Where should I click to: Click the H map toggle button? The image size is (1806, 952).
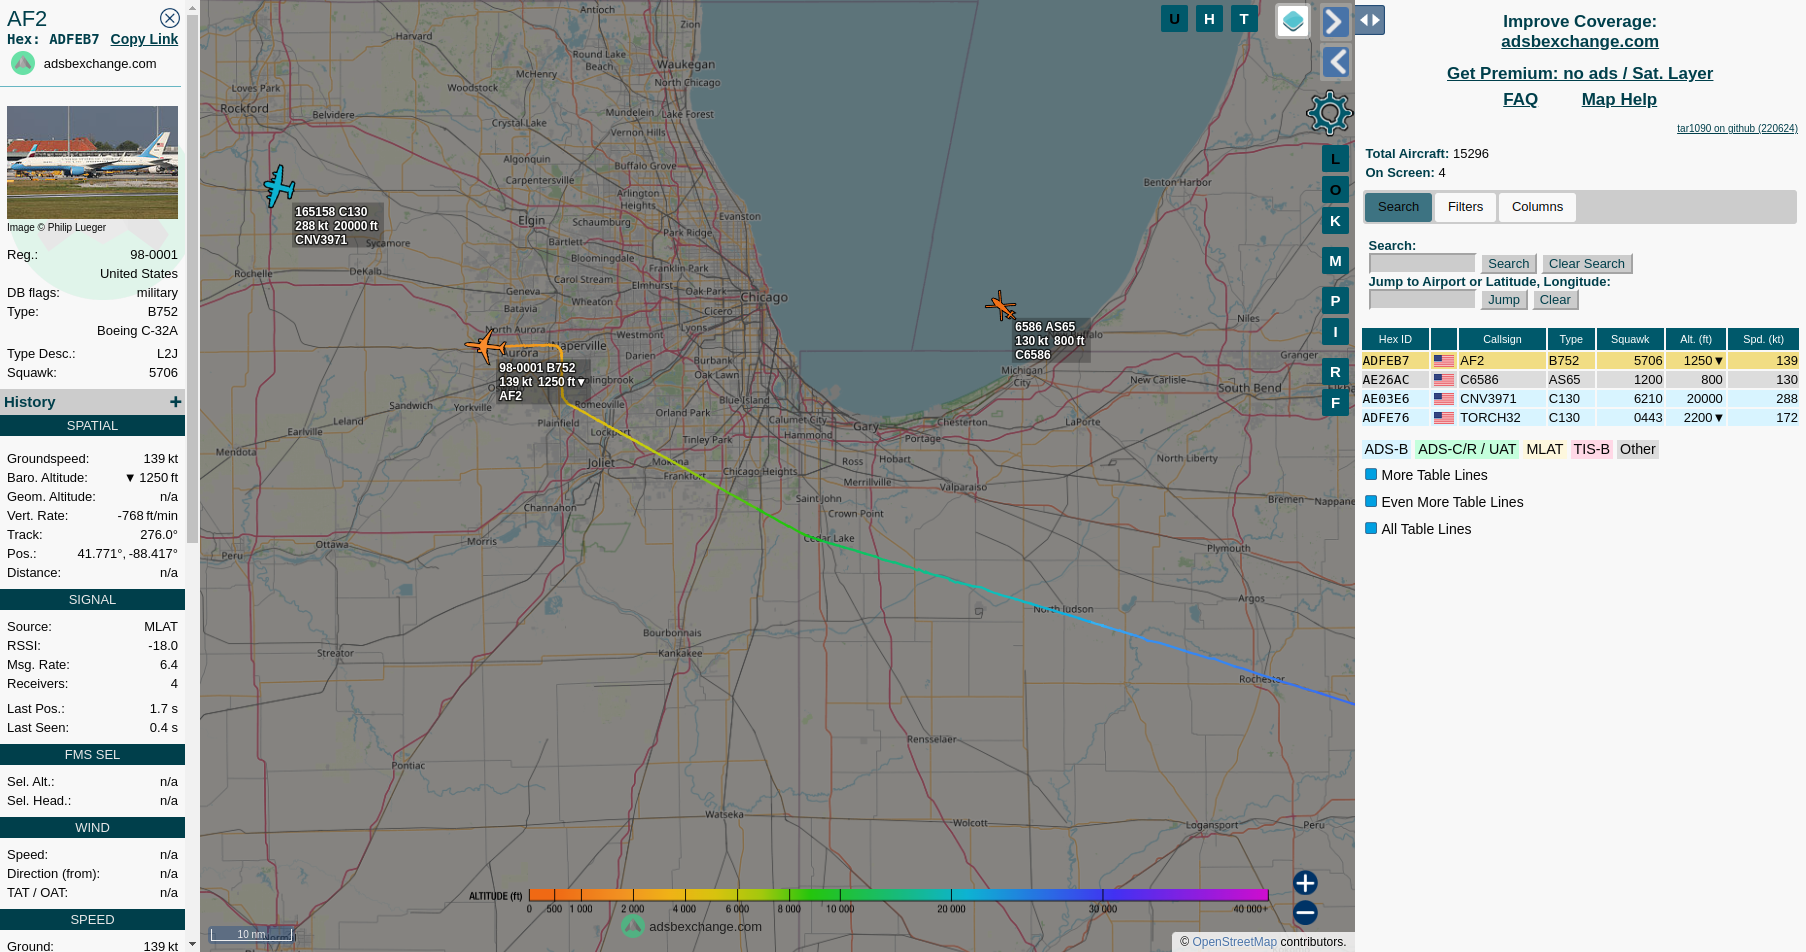1209,18
